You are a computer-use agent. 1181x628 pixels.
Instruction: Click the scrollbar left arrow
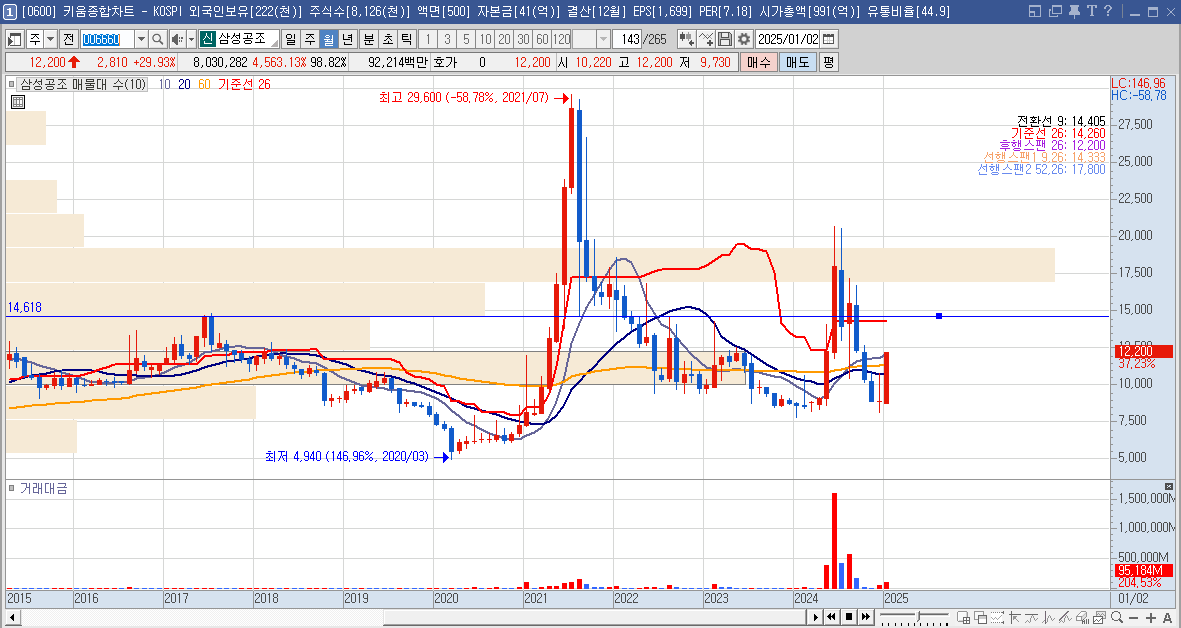click(12, 617)
